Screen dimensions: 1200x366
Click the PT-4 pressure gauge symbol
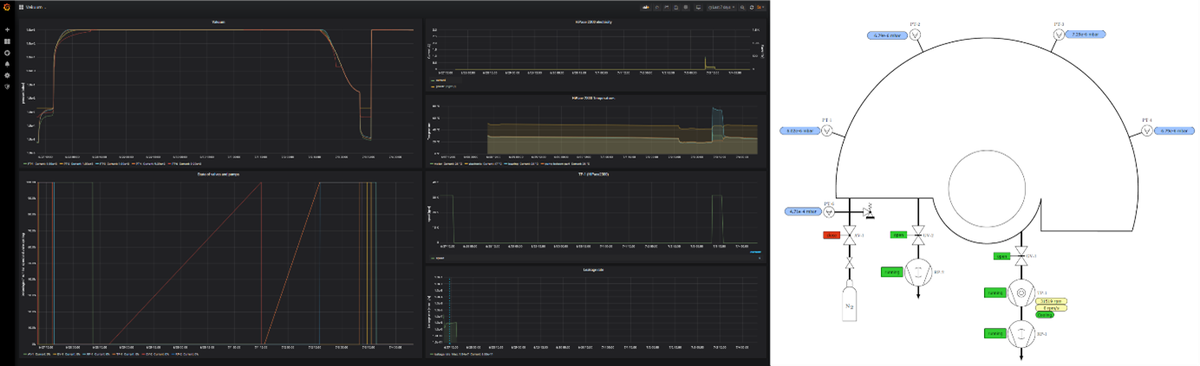pos(1147,131)
